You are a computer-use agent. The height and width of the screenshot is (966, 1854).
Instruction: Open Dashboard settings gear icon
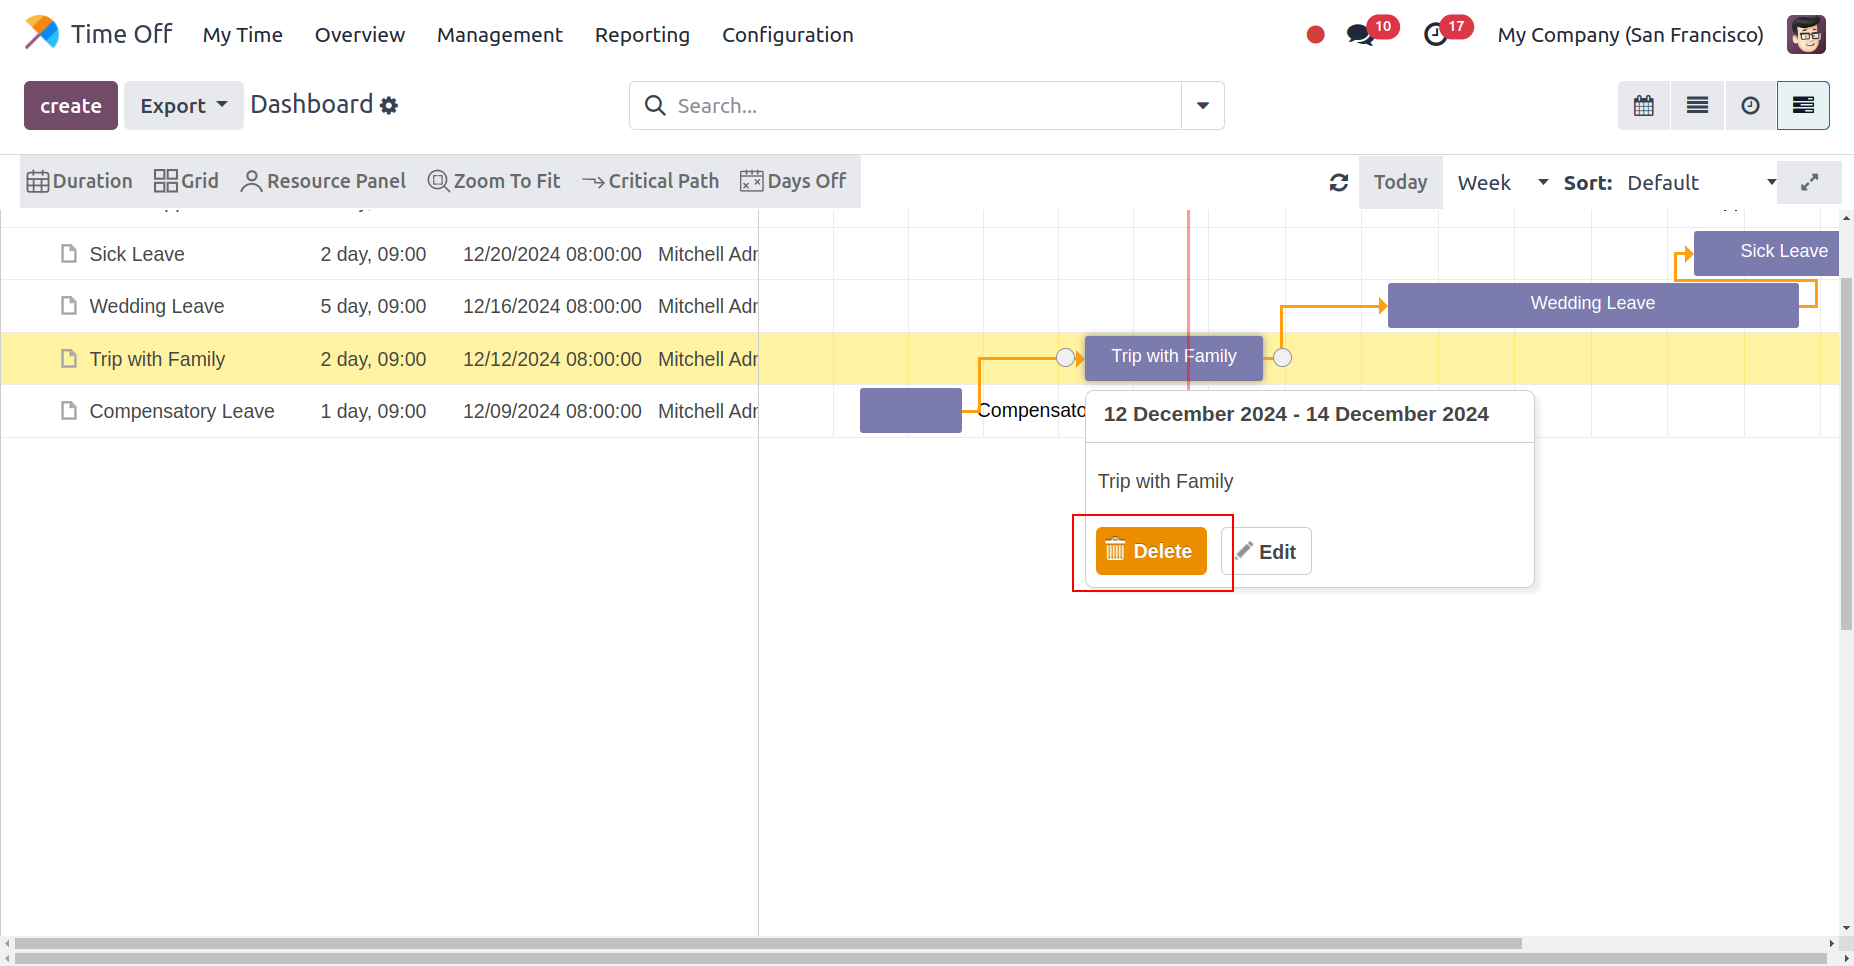pyautogui.click(x=389, y=106)
